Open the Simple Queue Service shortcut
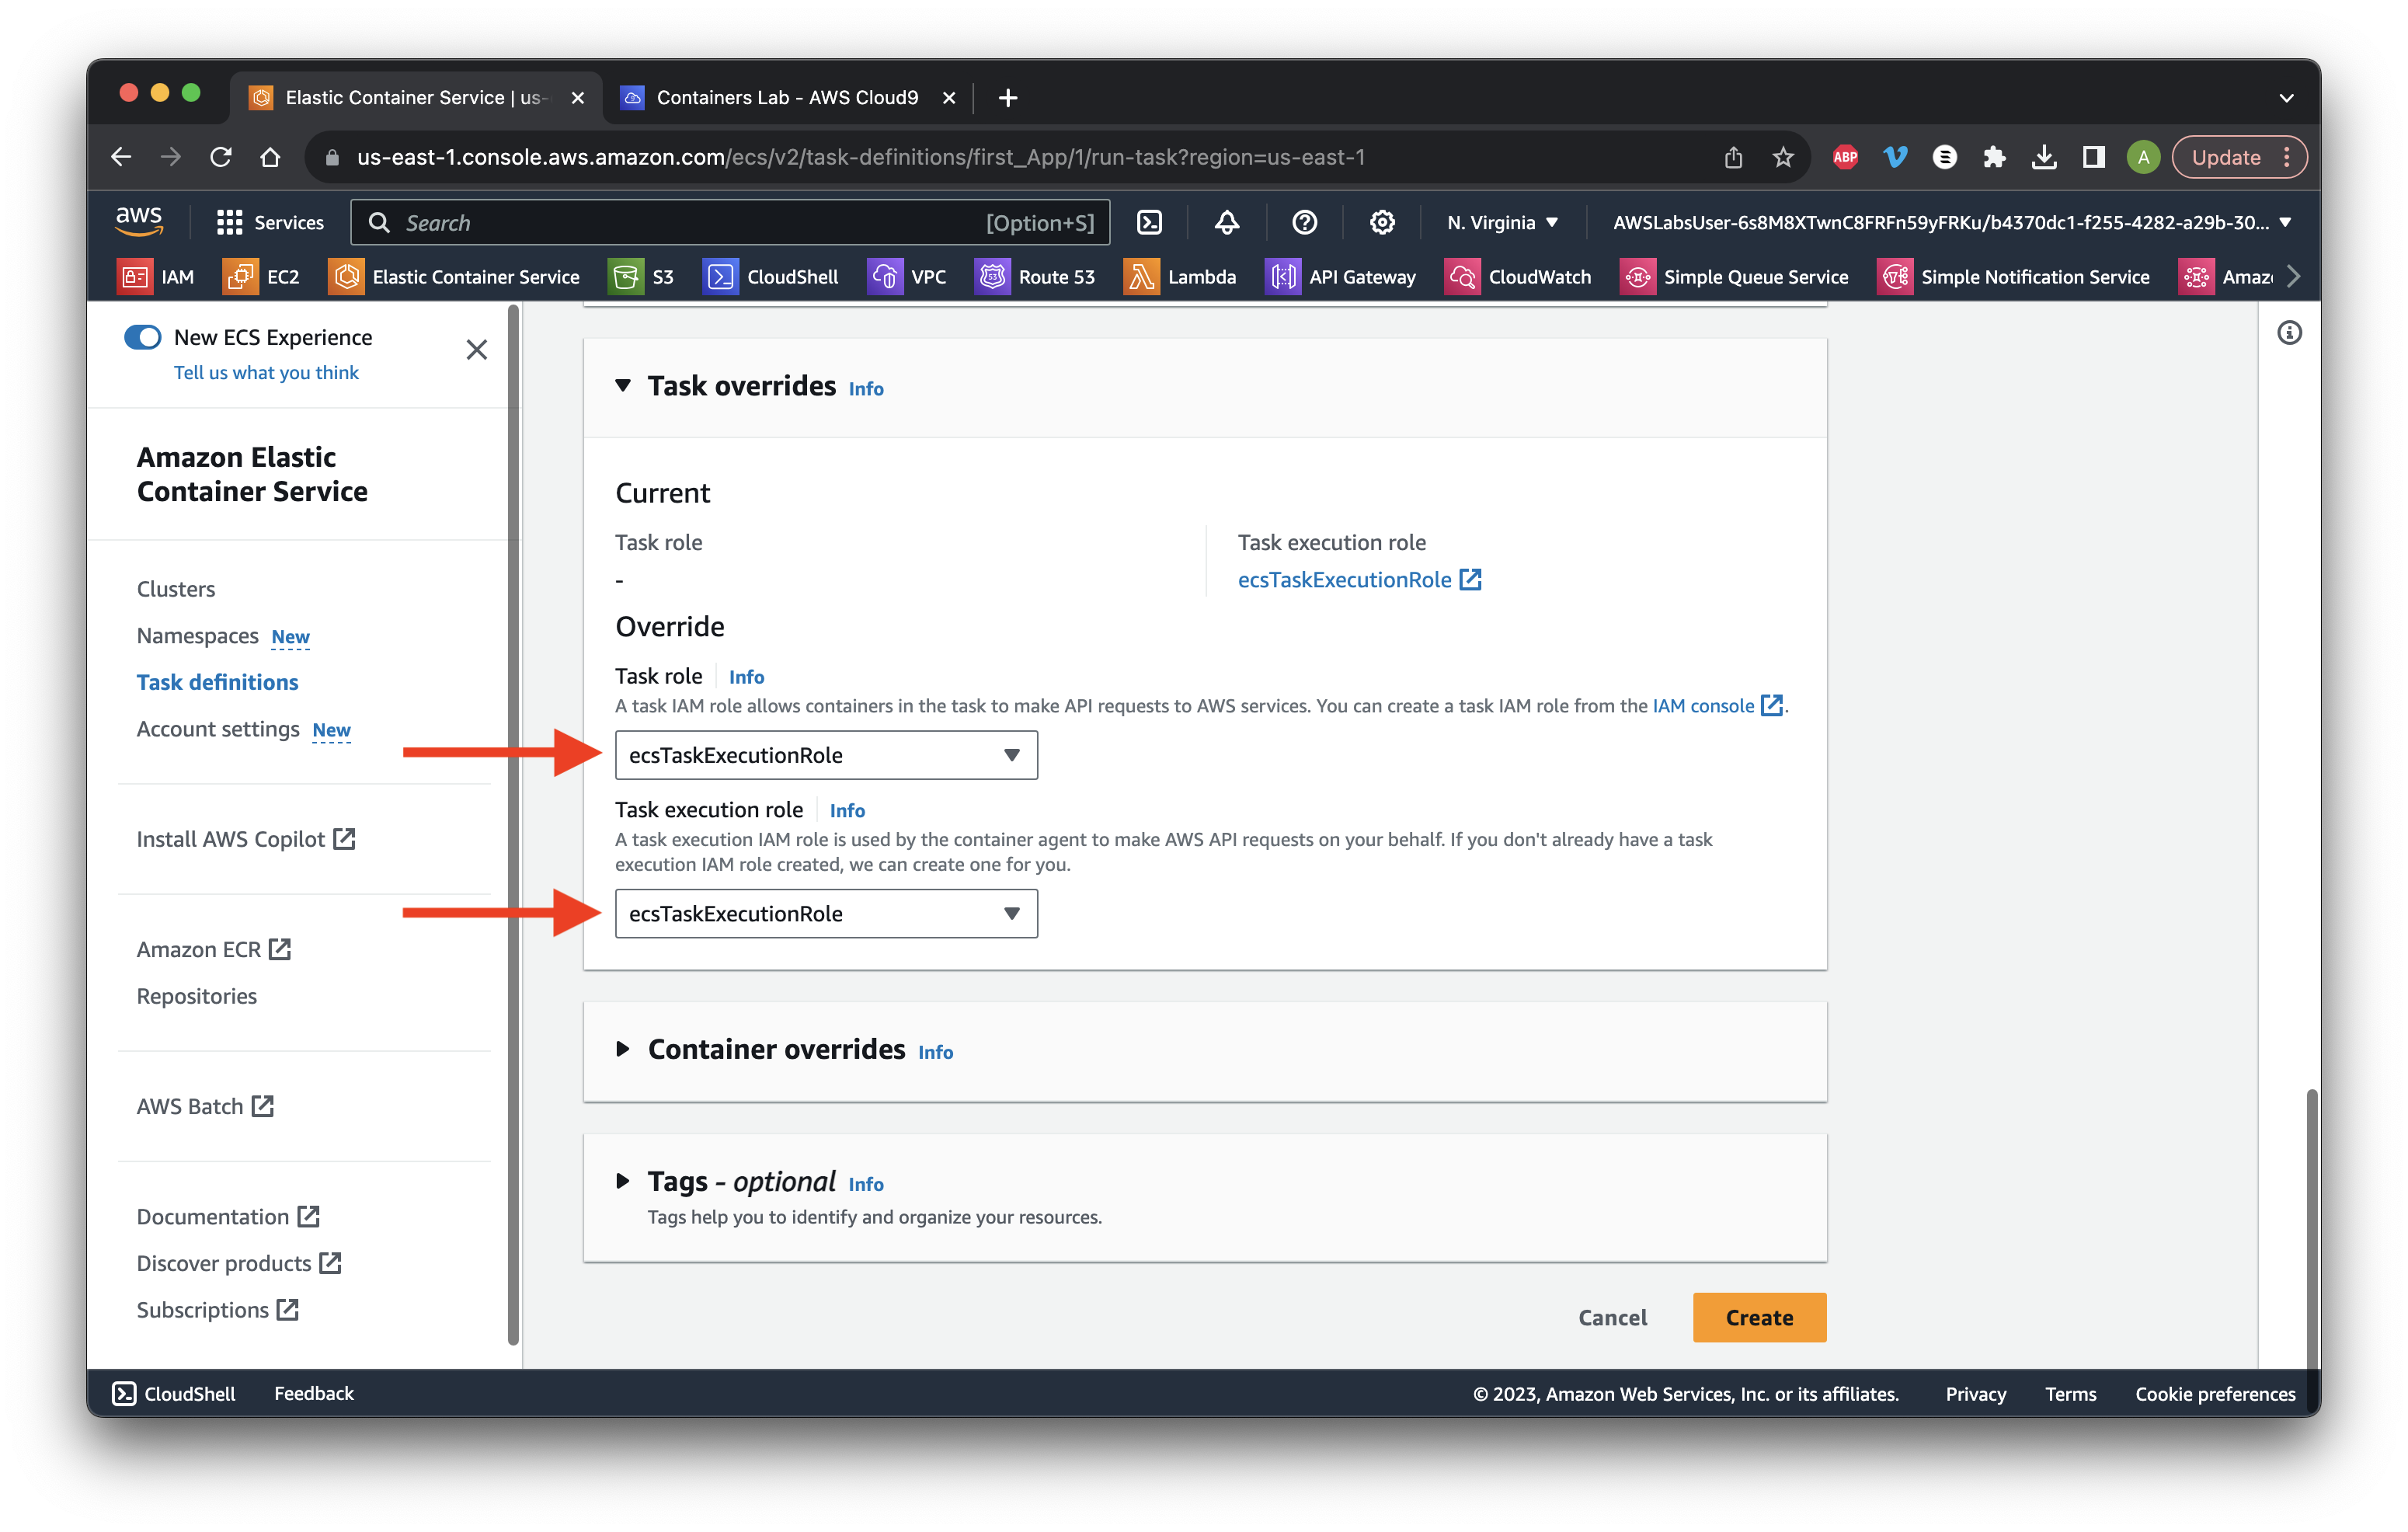The height and width of the screenshot is (1532, 2408). 1734,277
